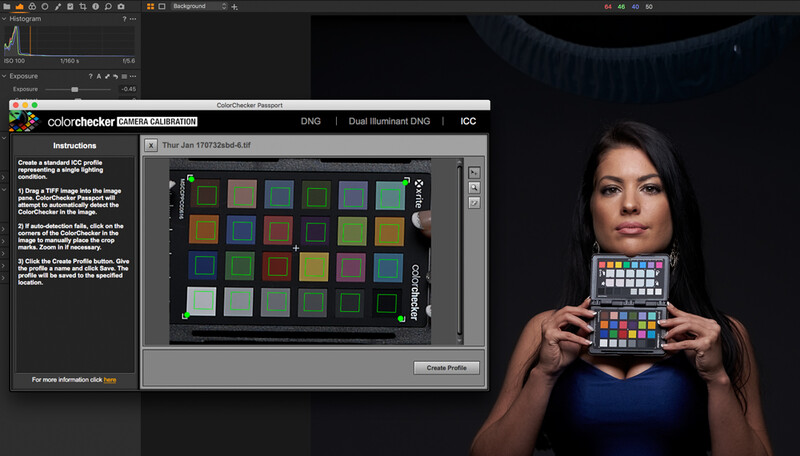Click the yellow patch on the ColorChecker
This screenshot has height=456, width=800.
tap(314, 266)
